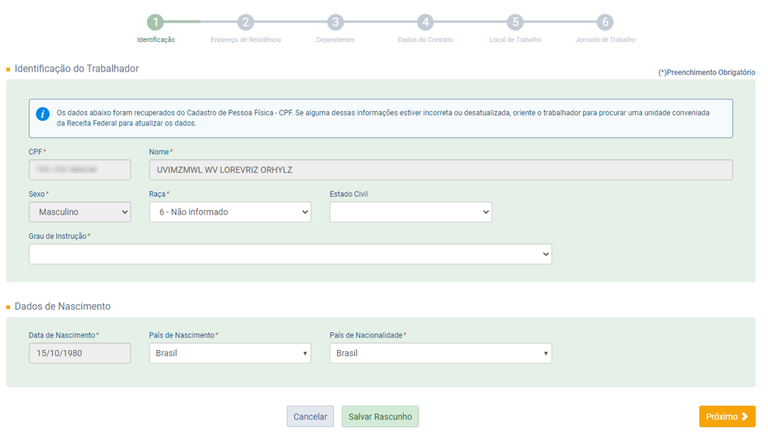Click the Nome text field

[x=440, y=170]
